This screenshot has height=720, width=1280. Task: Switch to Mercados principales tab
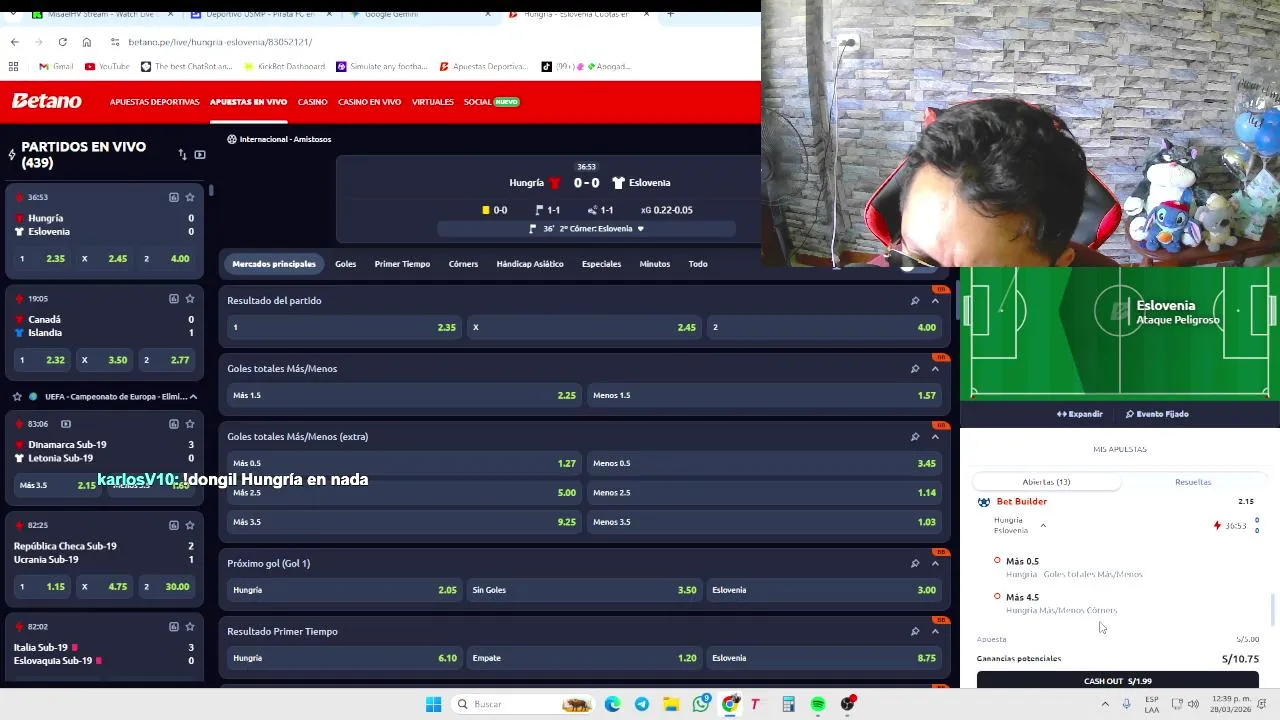point(274,264)
